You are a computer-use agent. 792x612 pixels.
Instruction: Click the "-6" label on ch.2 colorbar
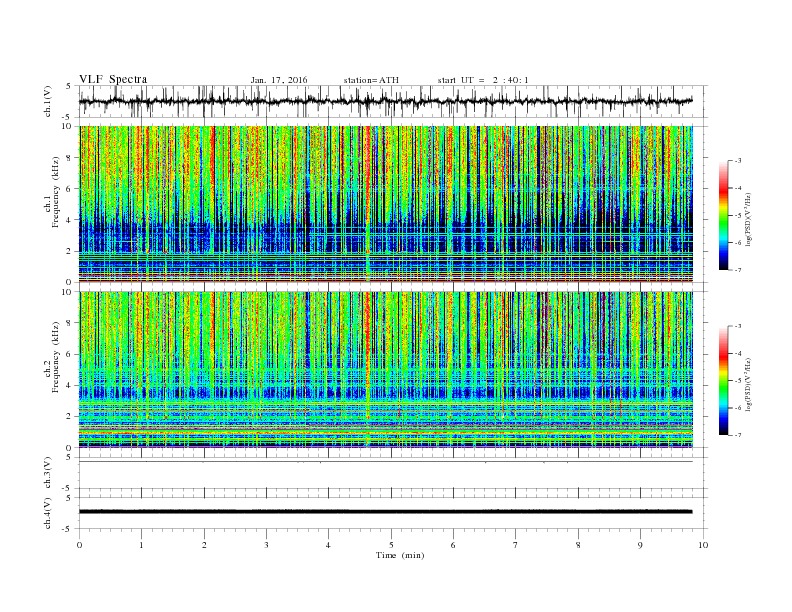(738, 408)
